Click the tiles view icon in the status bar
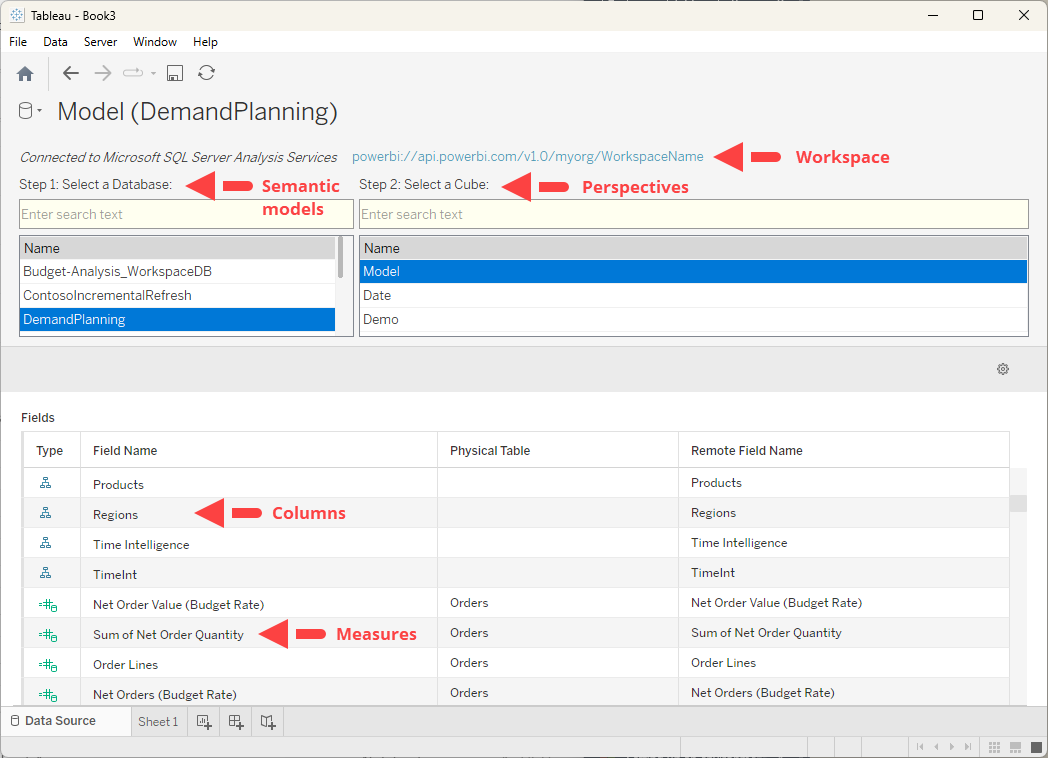 [x=994, y=747]
